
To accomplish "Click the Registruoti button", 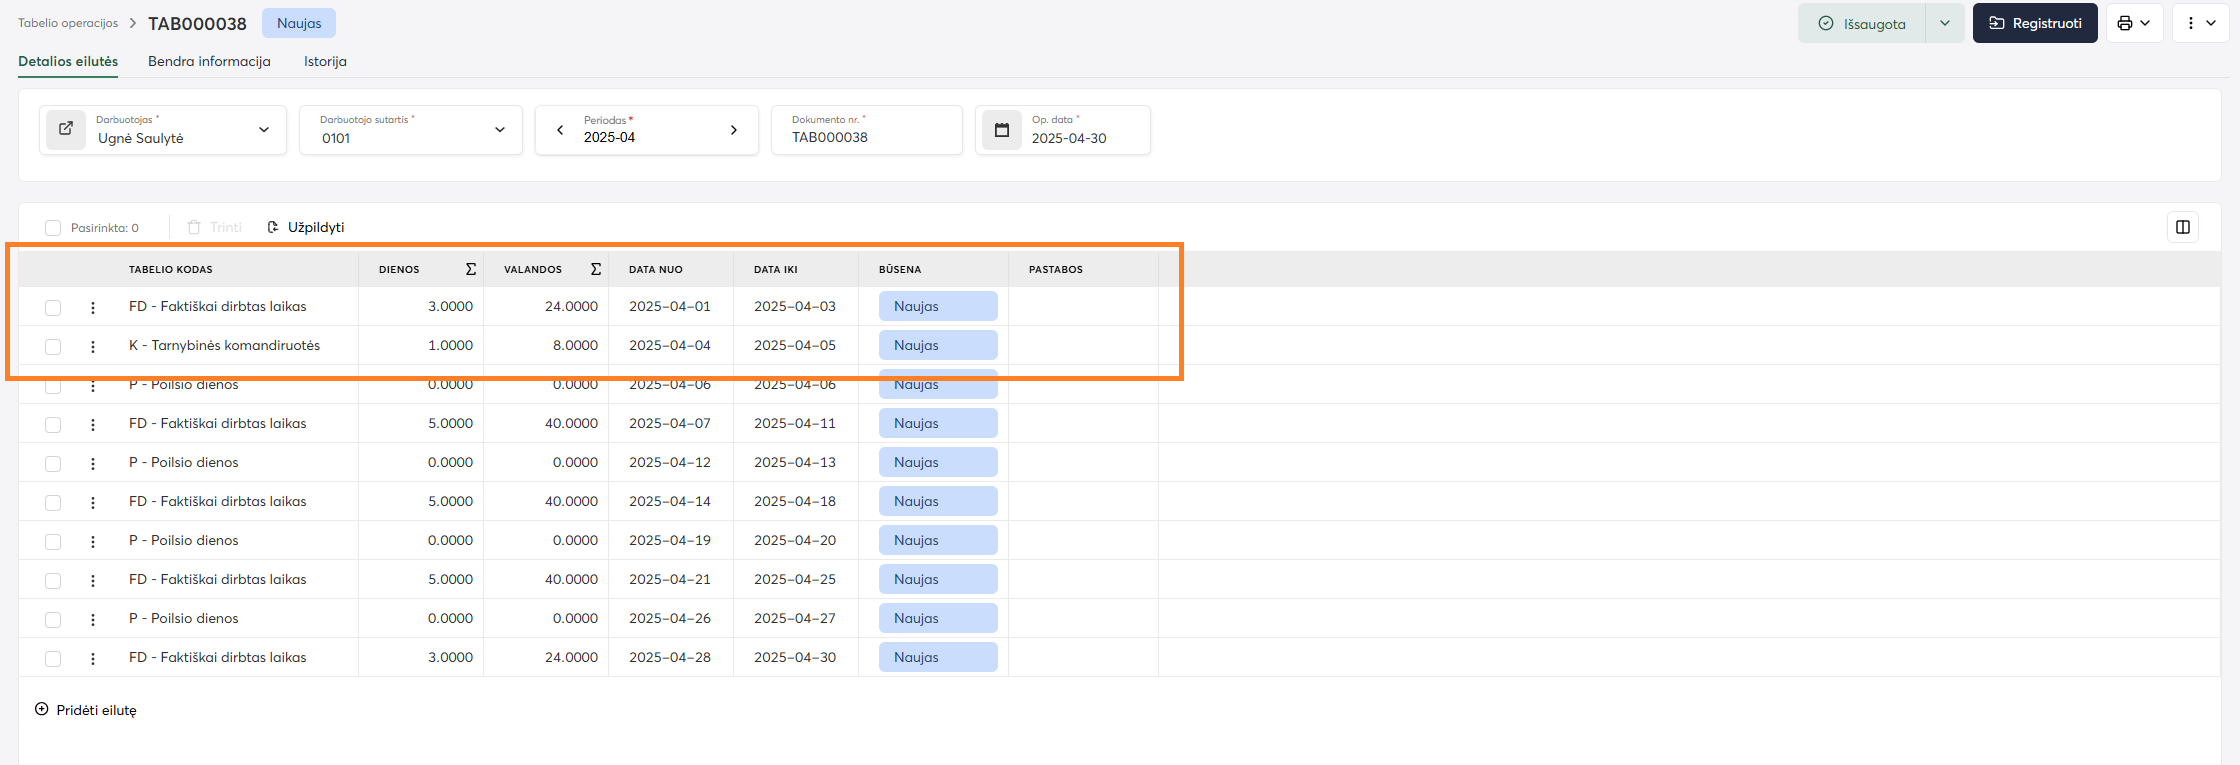I will pyautogui.click(x=2034, y=23).
